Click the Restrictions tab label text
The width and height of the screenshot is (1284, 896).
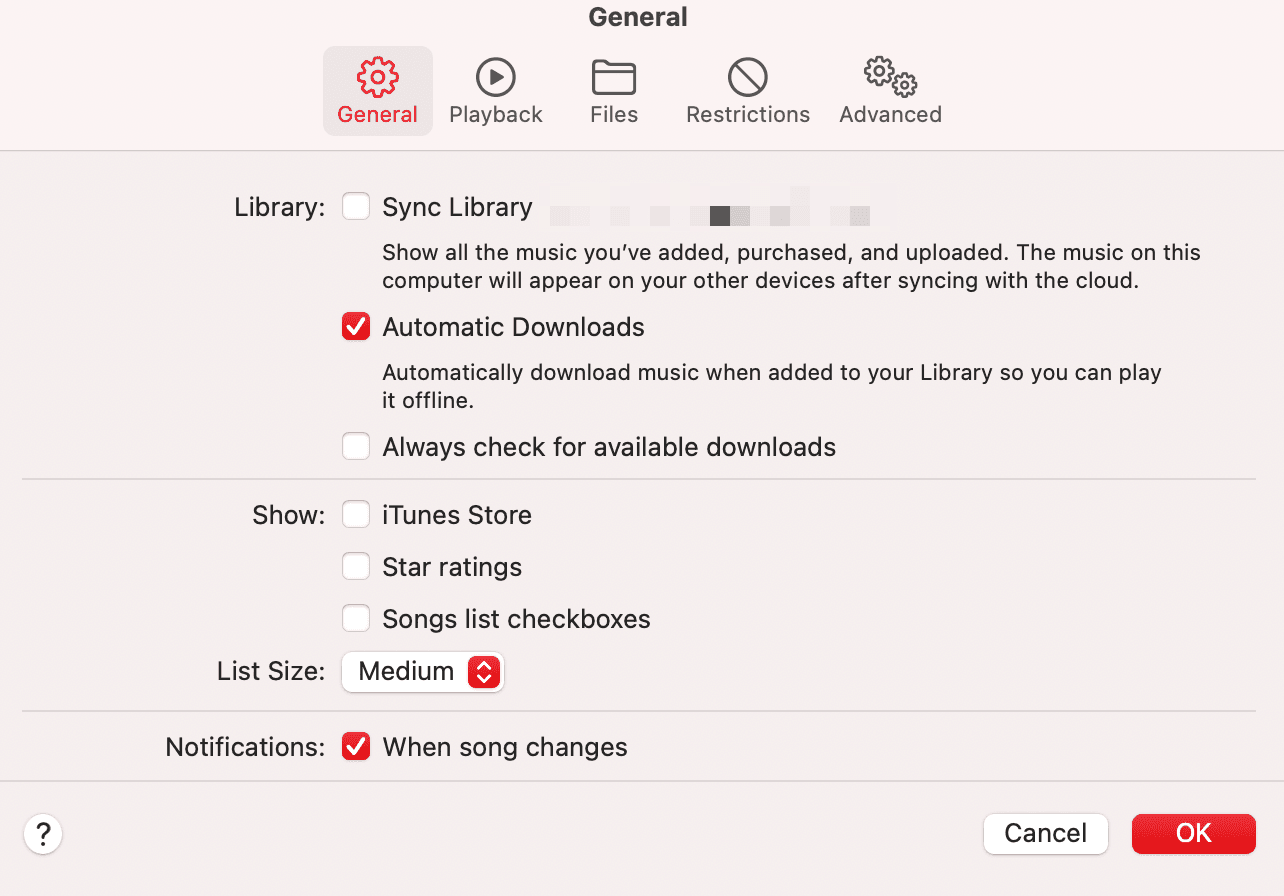[748, 115]
